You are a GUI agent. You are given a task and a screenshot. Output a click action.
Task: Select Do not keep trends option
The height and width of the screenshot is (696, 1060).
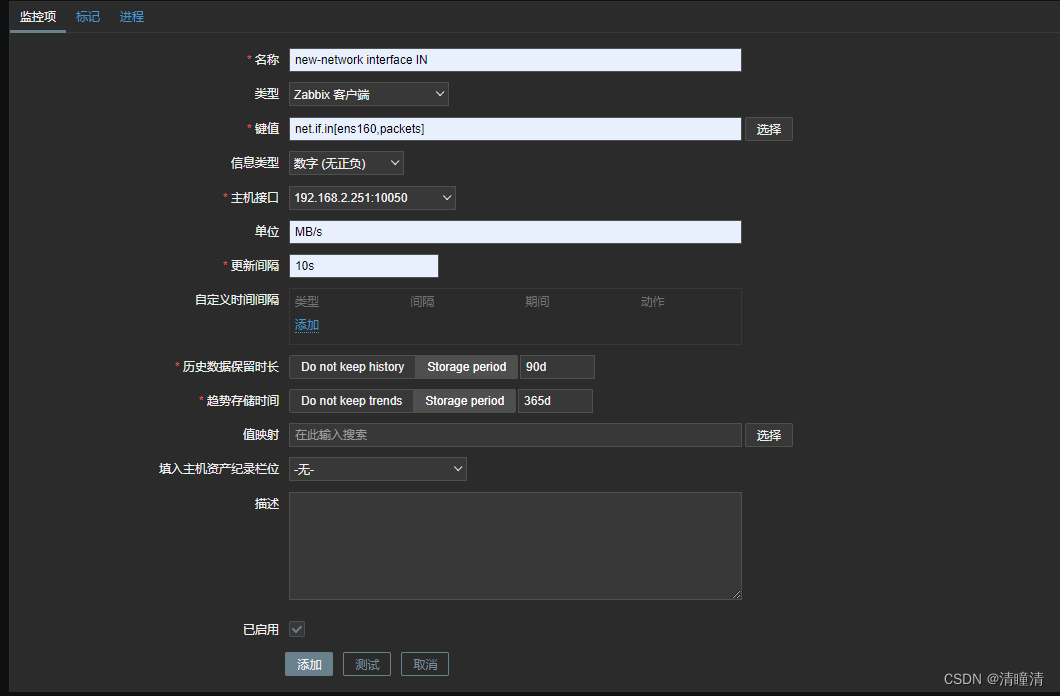(352, 401)
